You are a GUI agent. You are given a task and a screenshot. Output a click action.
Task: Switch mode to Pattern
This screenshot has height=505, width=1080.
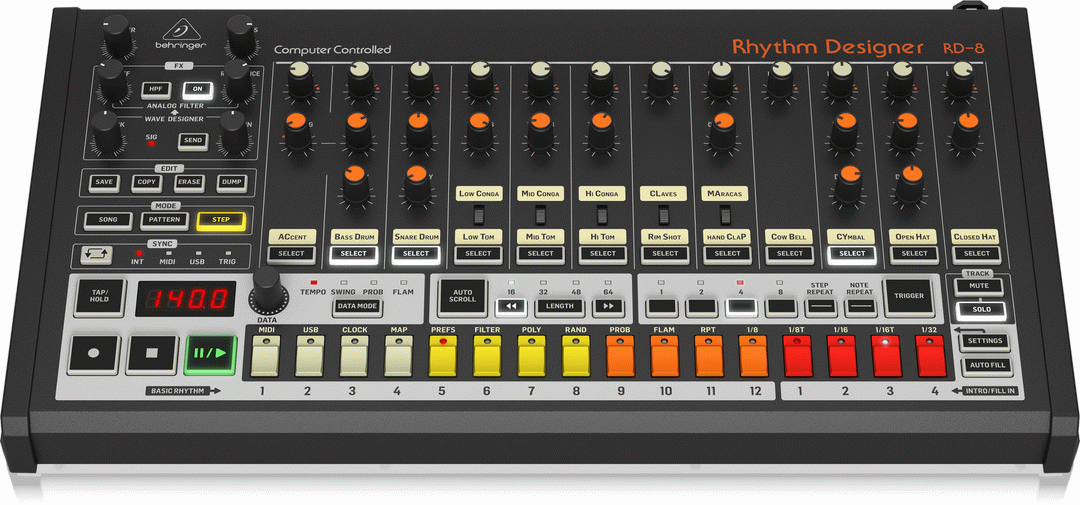click(162, 220)
